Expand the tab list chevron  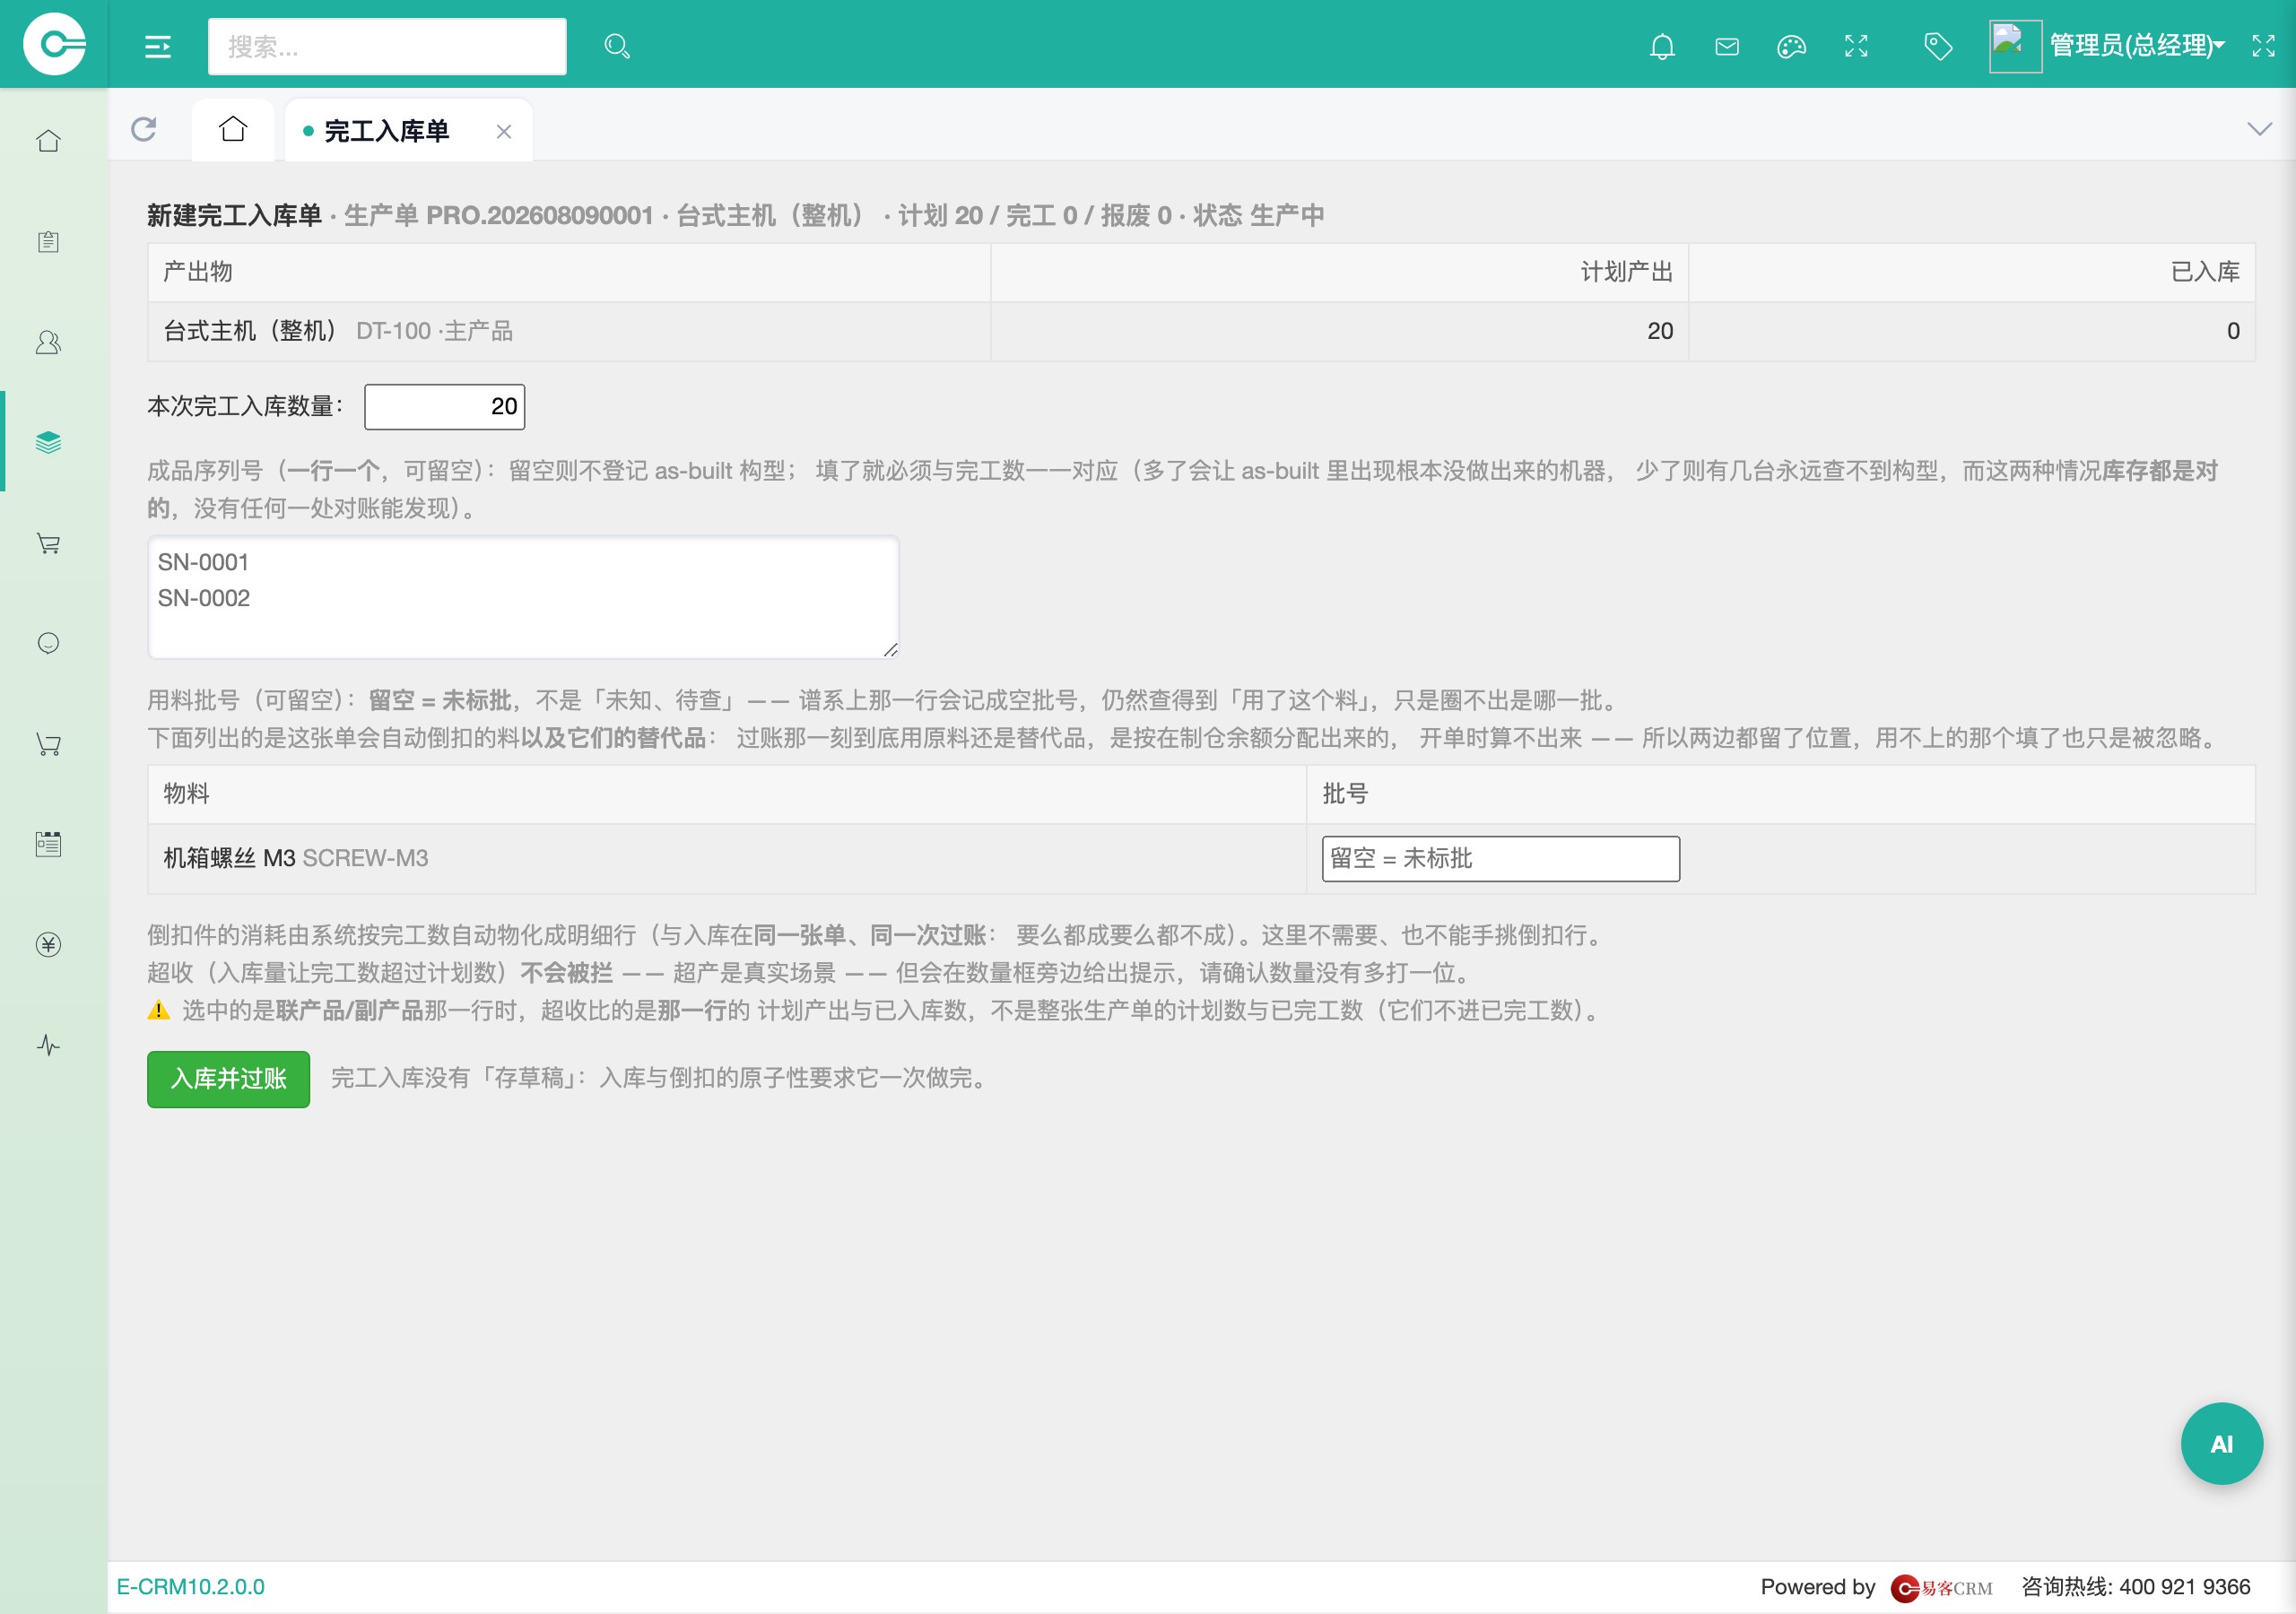(x=2259, y=129)
